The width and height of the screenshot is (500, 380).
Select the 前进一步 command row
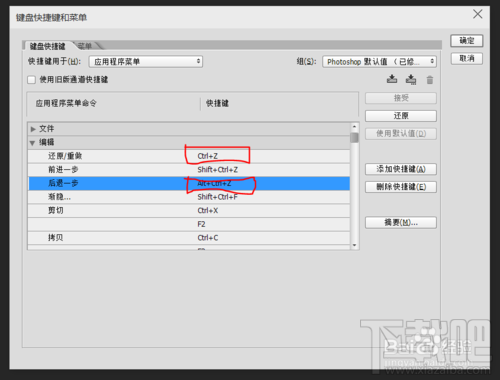pyautogui.click(x=189, y=170)
